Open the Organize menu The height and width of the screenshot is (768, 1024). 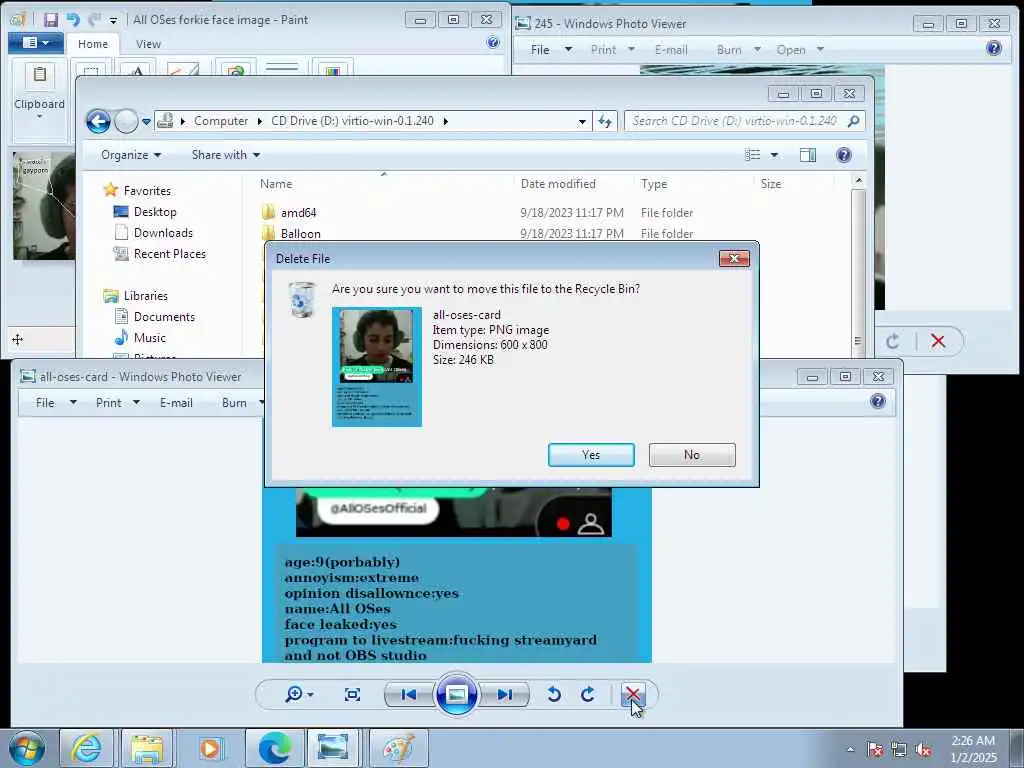(131, 155)
